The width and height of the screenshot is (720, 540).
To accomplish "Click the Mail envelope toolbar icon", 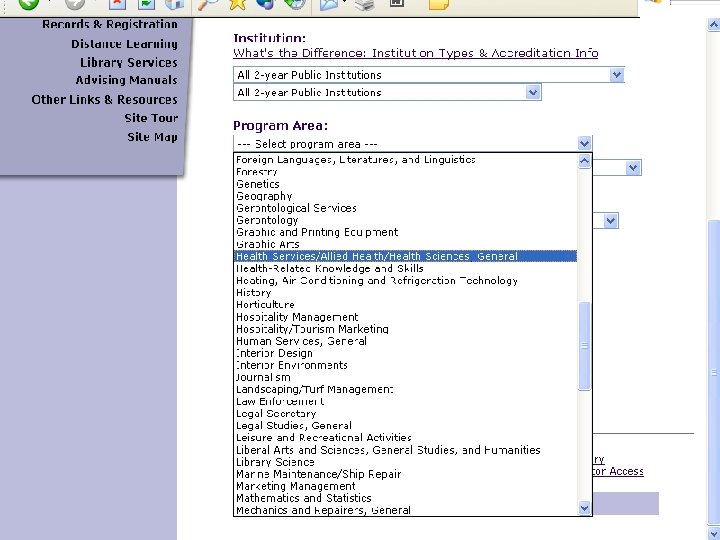I will coord(328,4).
